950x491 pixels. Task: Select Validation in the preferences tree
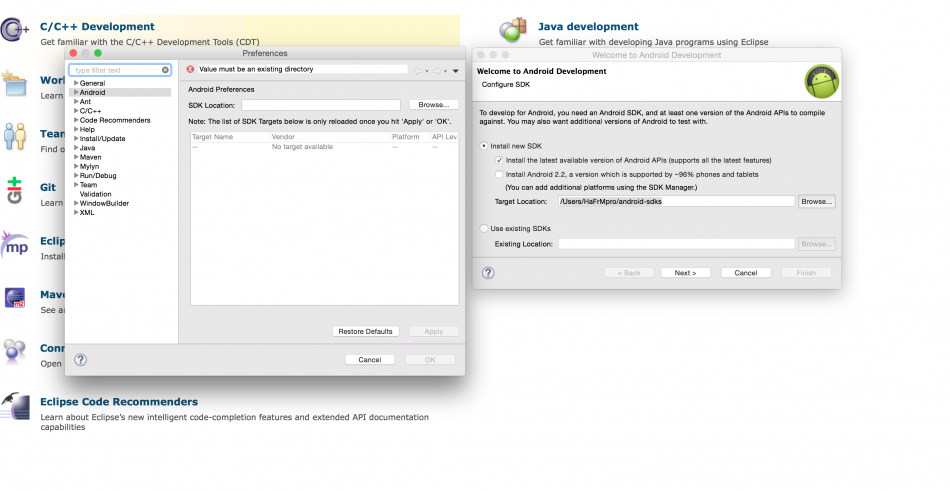click(x=96, y=194)
